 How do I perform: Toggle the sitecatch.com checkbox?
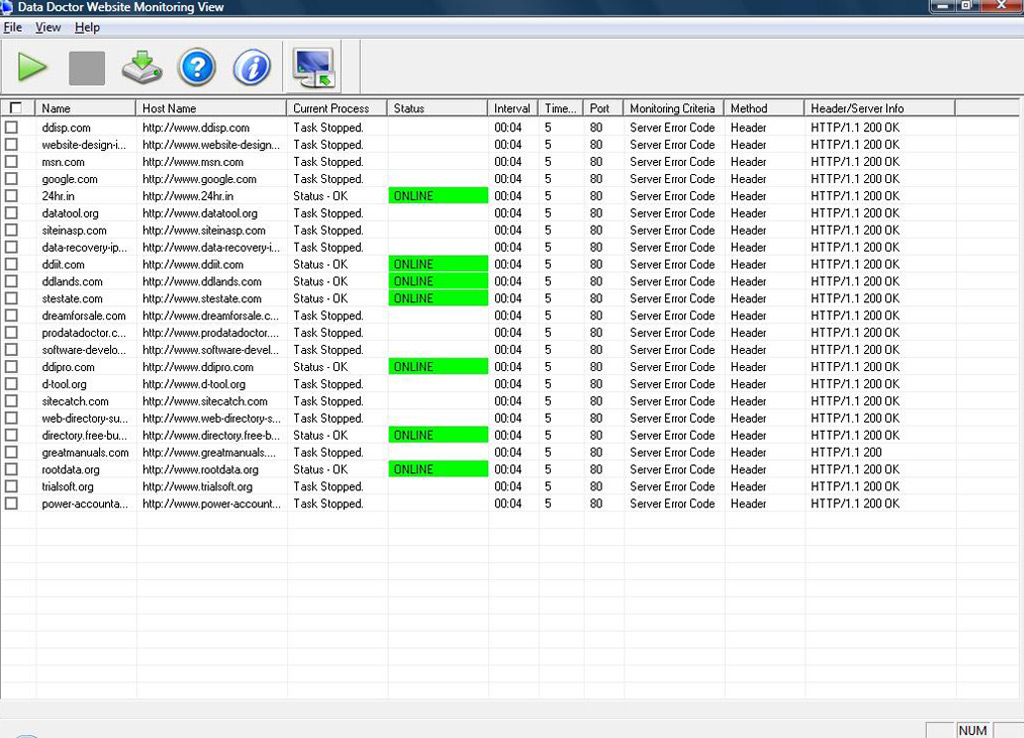[11, 401]
